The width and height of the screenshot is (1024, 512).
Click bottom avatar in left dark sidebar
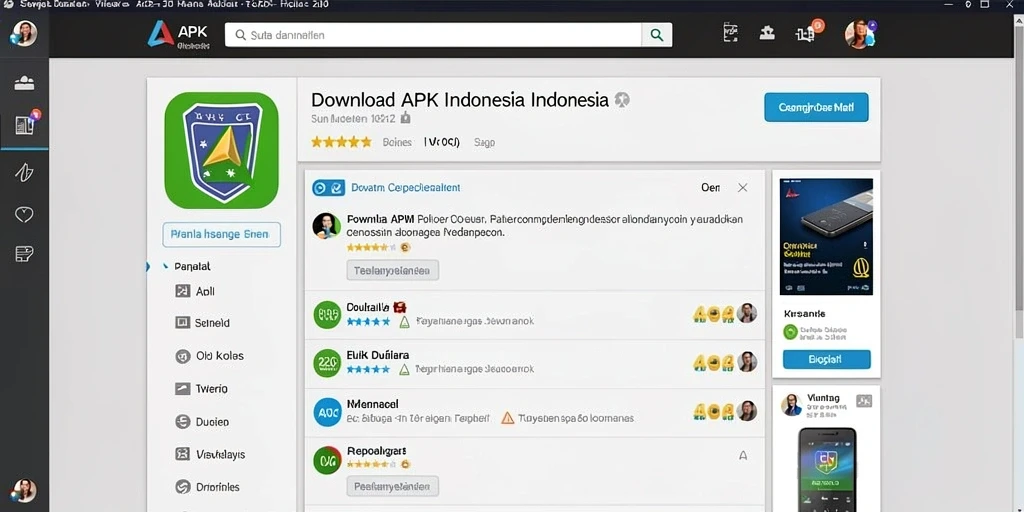(24, 490)
